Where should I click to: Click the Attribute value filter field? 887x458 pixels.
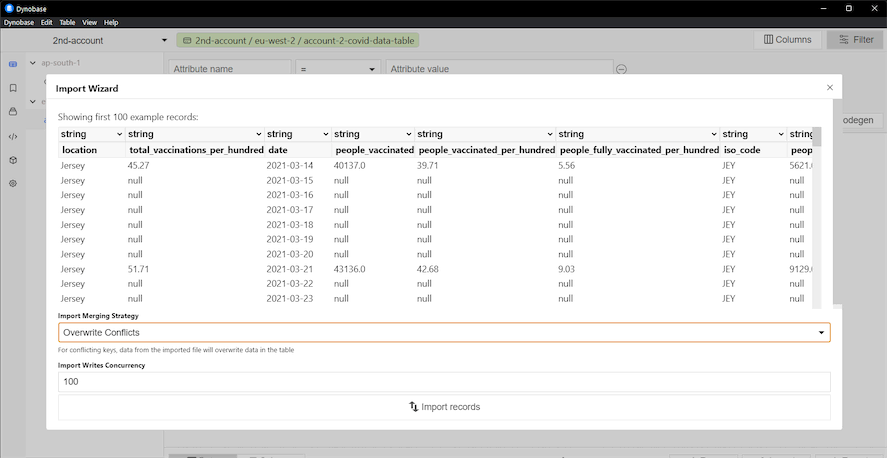(500, 68)
